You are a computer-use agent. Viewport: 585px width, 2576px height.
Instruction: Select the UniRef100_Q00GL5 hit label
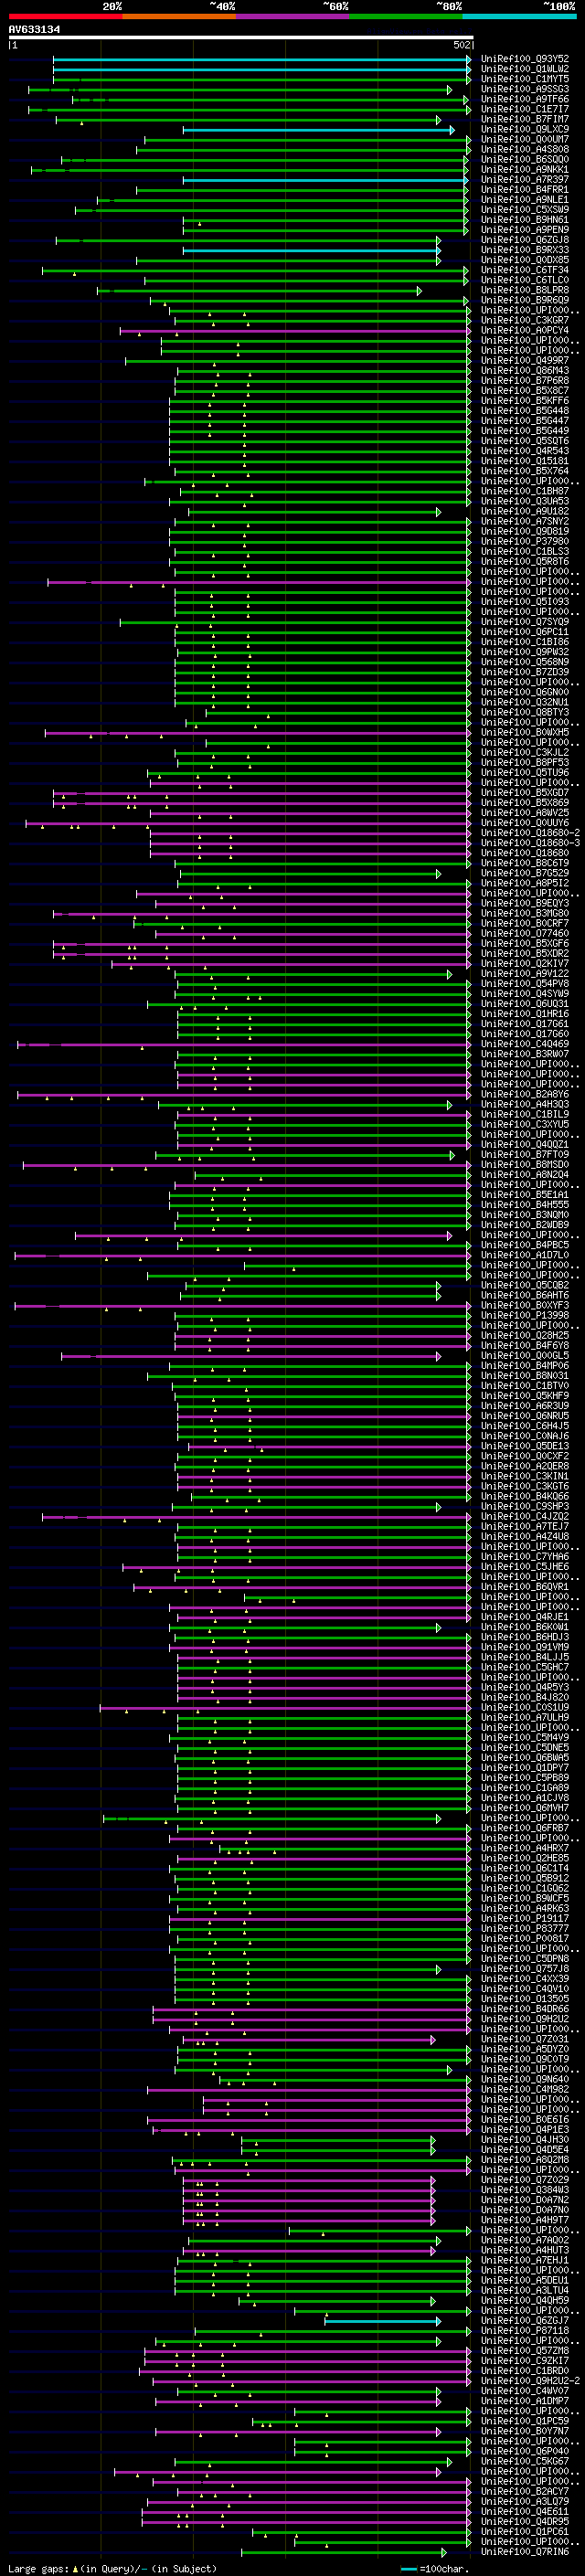pyautogui.click(x=524, y=1355)
